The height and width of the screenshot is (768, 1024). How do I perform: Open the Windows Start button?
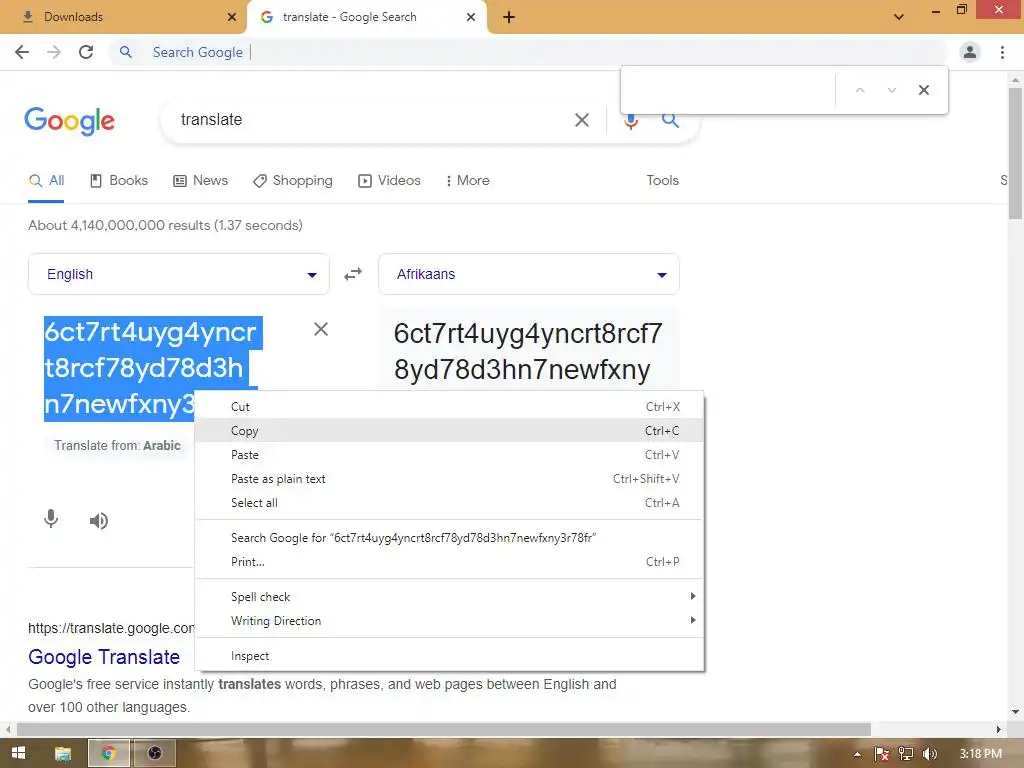coord(18,753)
